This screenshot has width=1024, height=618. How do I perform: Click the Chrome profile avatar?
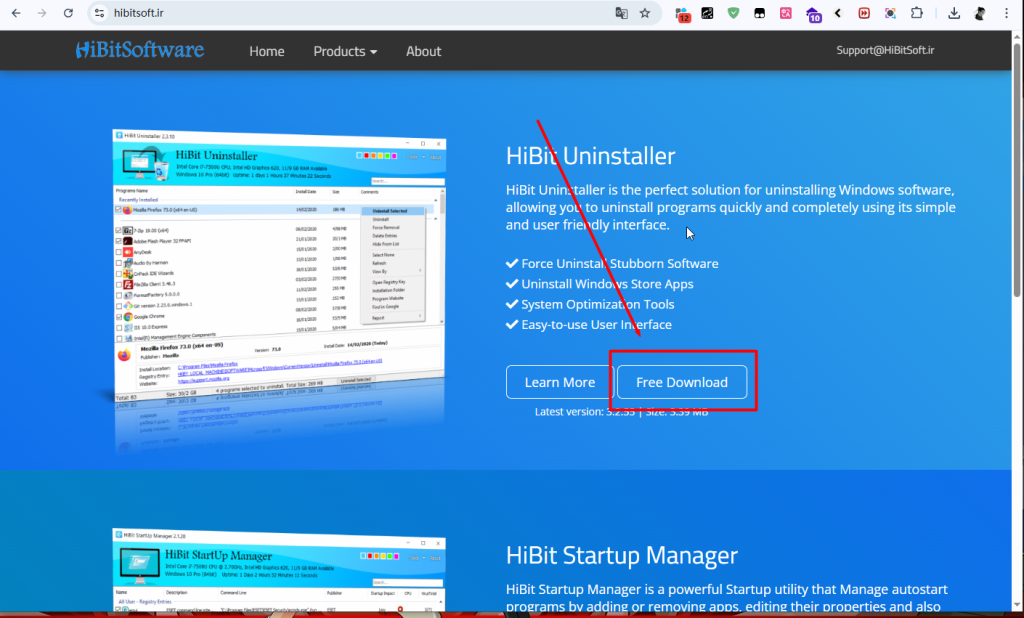click(980, 13)
